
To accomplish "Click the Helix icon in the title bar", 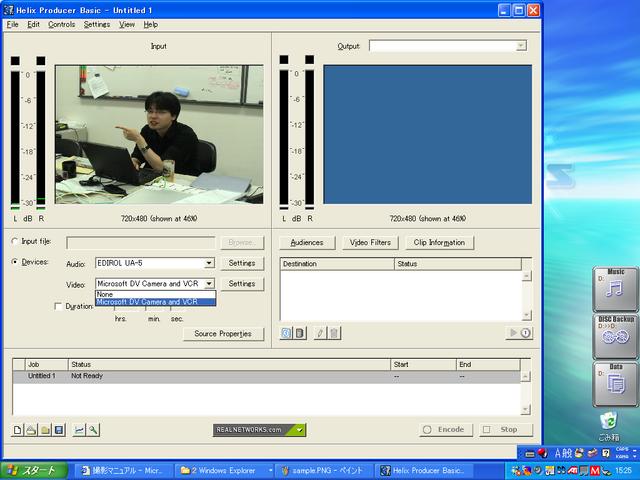I will 9,10.
